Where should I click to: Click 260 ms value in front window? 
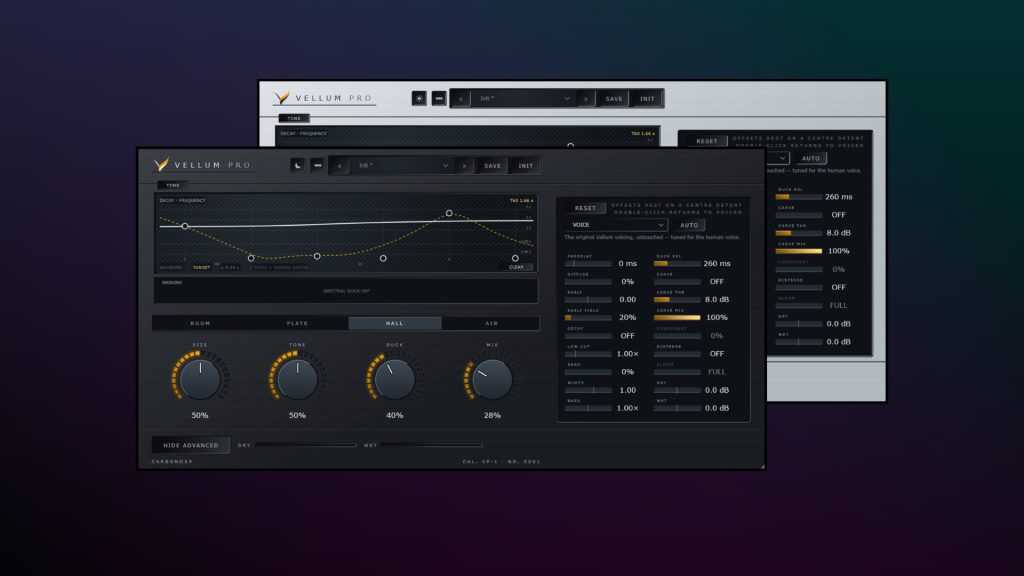(x=716, y=264)
